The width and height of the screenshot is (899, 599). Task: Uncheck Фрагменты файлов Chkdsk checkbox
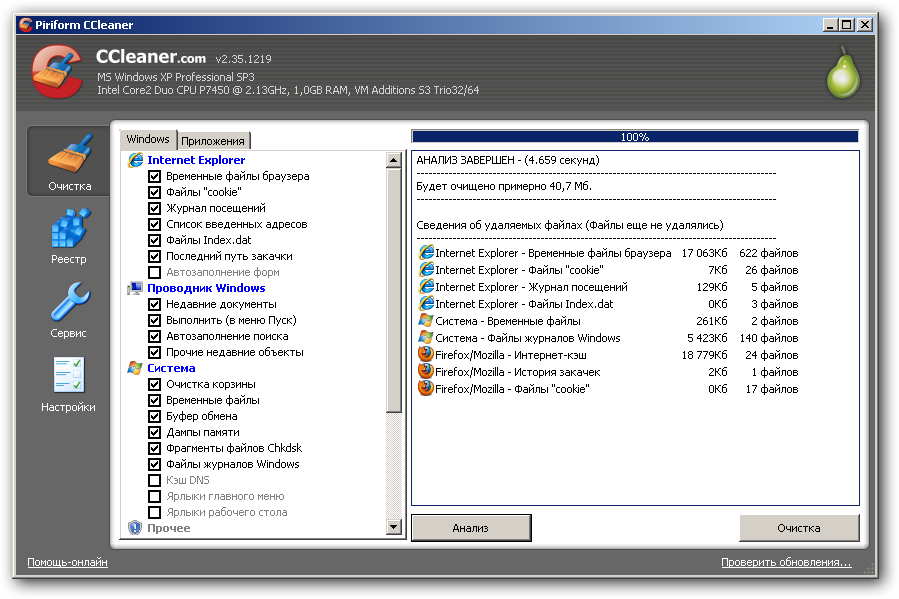[154, 448]
